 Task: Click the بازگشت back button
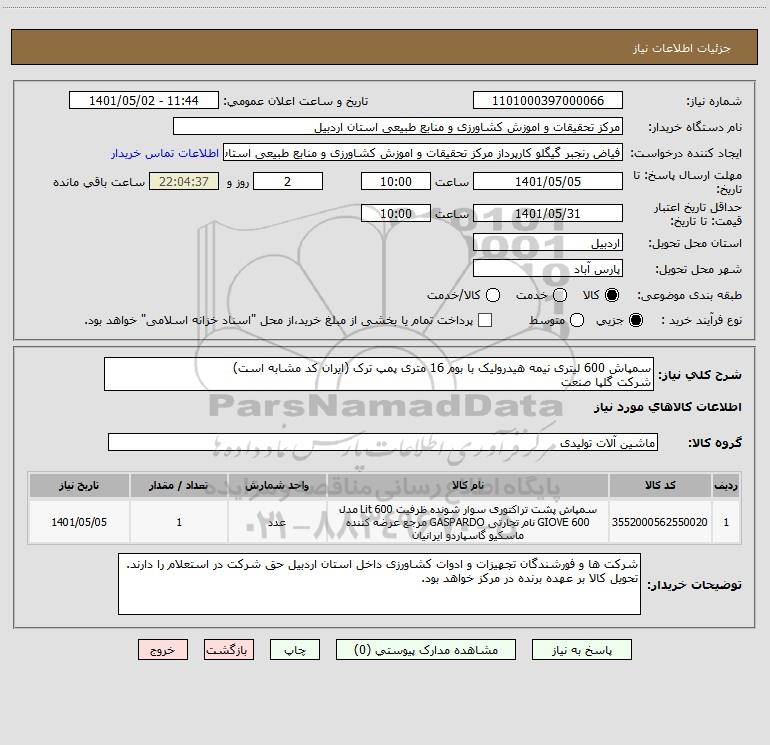(229, 650)
